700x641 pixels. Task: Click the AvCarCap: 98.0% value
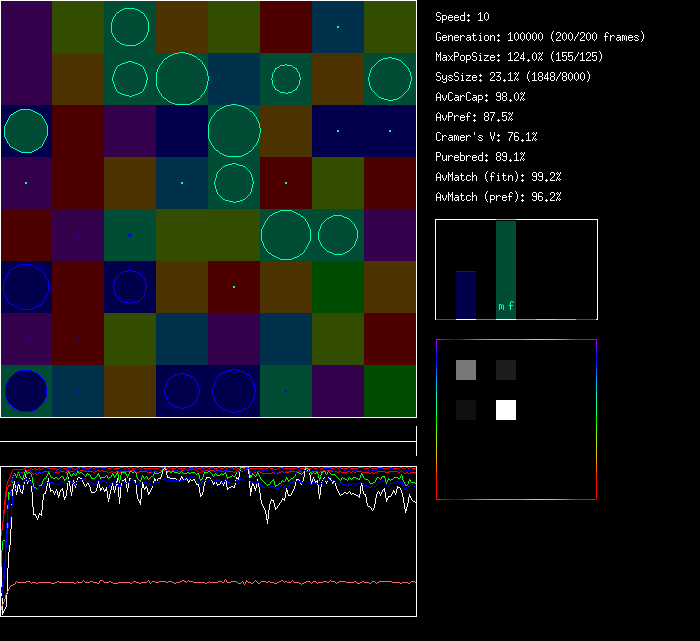pos(480,97)
